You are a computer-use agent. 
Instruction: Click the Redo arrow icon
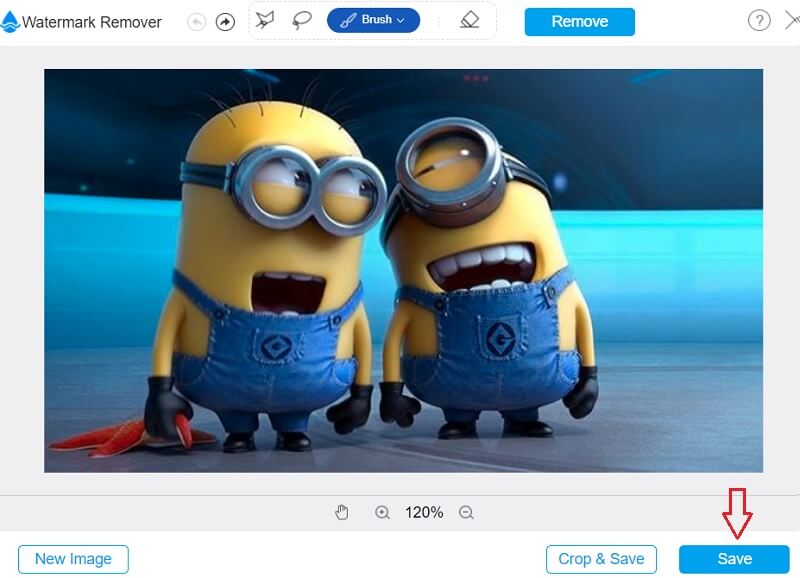[x=225, y=21]
